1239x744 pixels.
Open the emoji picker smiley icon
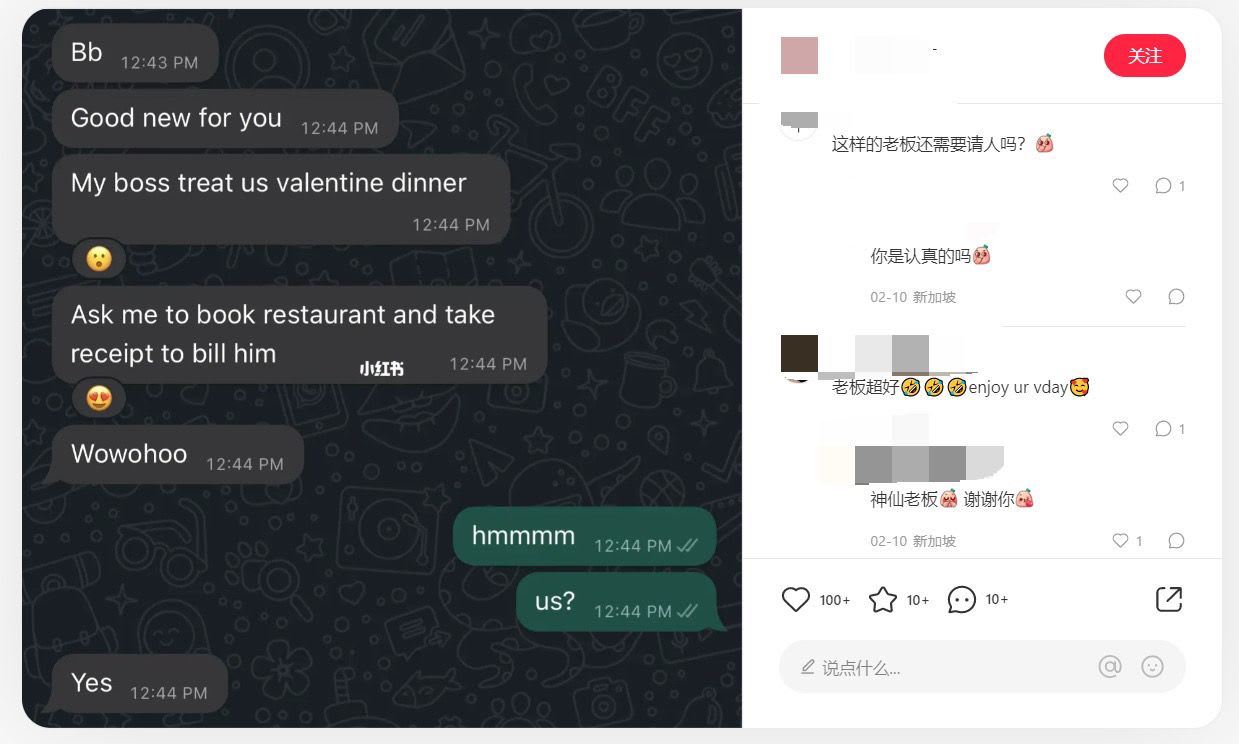[x=1152, y=667]
